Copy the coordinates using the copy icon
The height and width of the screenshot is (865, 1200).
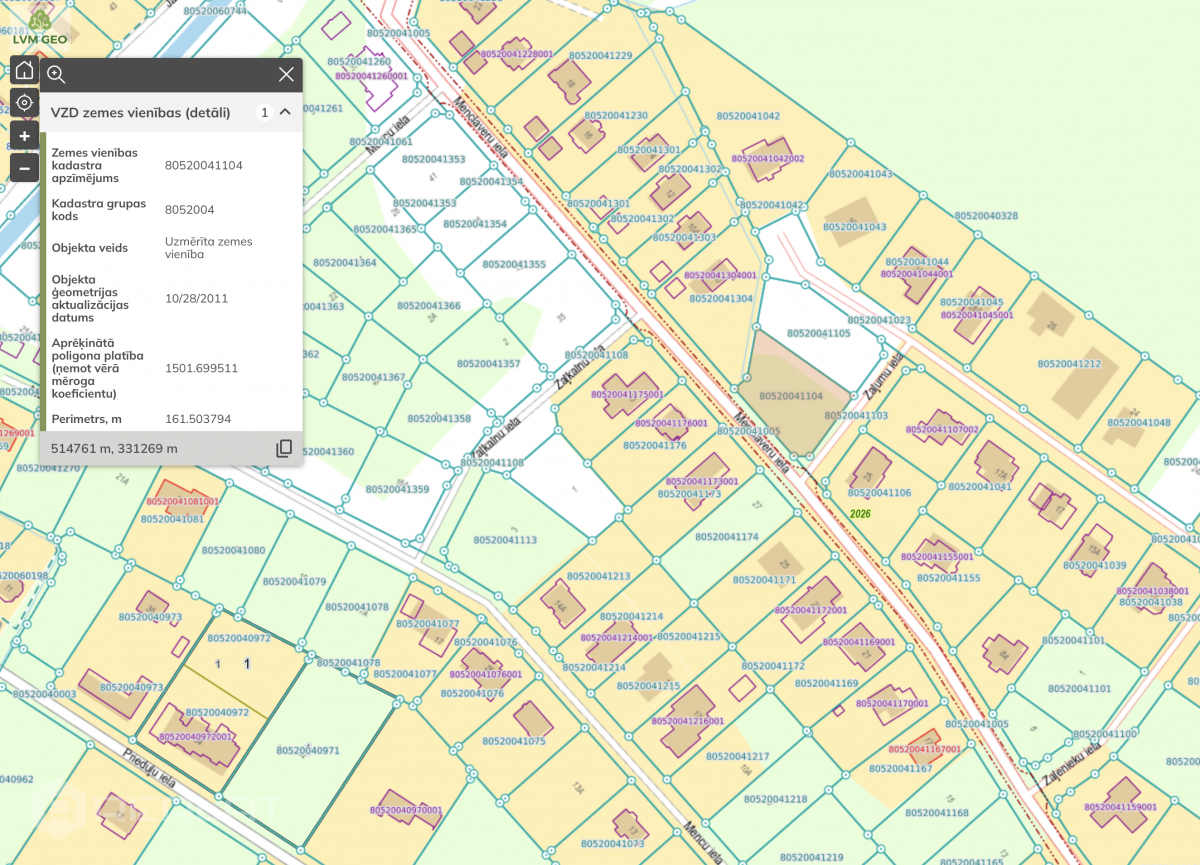284,448
